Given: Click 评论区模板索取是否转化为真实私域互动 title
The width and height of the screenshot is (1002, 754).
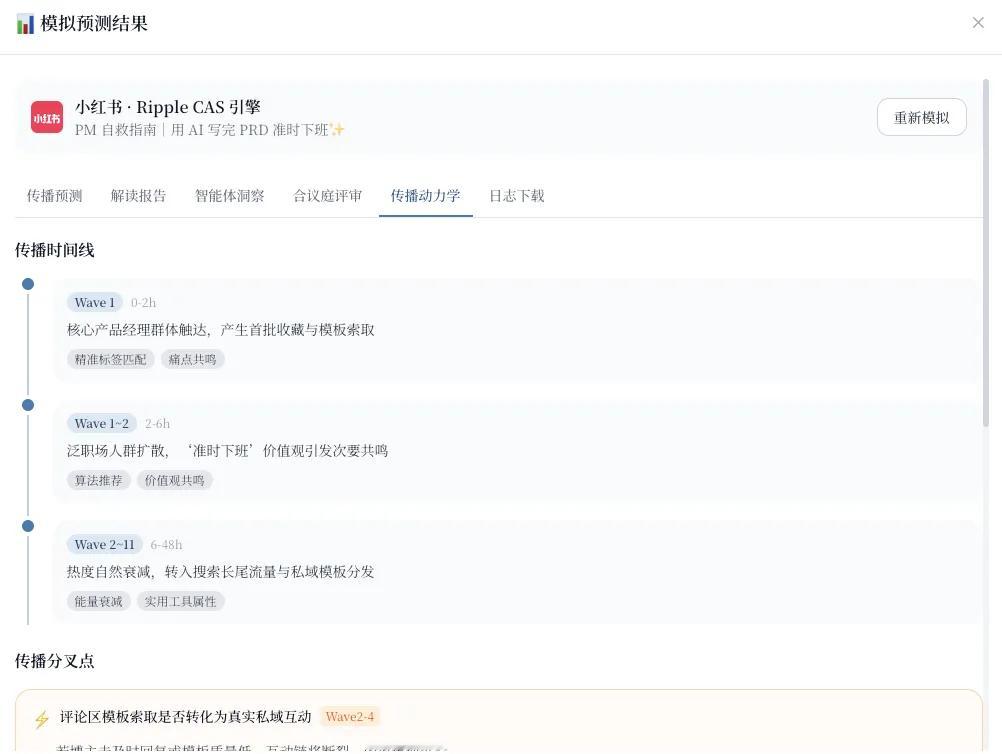Looking at the screenshot, I should click(x=185, y=717).
